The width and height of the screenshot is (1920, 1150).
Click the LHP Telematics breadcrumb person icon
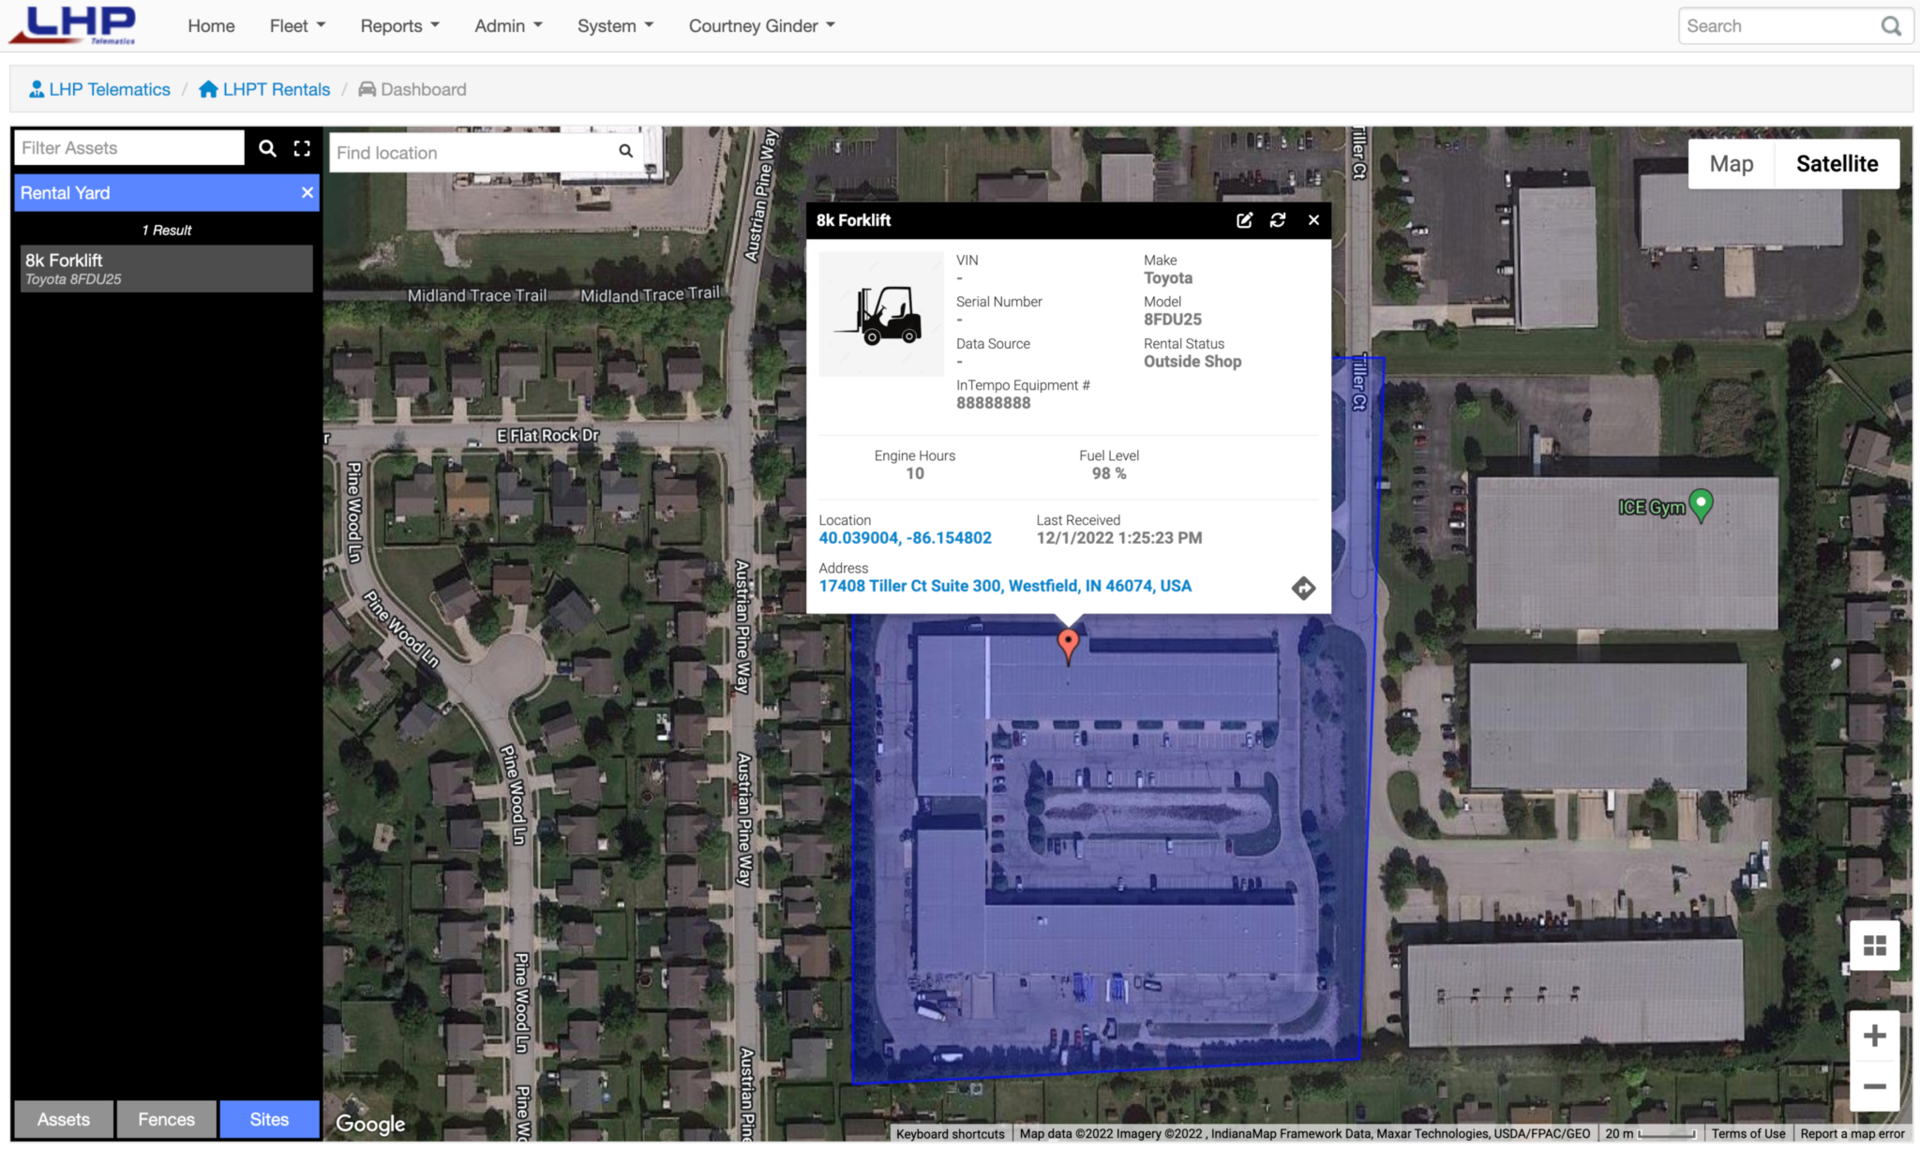tap(37, 88)
